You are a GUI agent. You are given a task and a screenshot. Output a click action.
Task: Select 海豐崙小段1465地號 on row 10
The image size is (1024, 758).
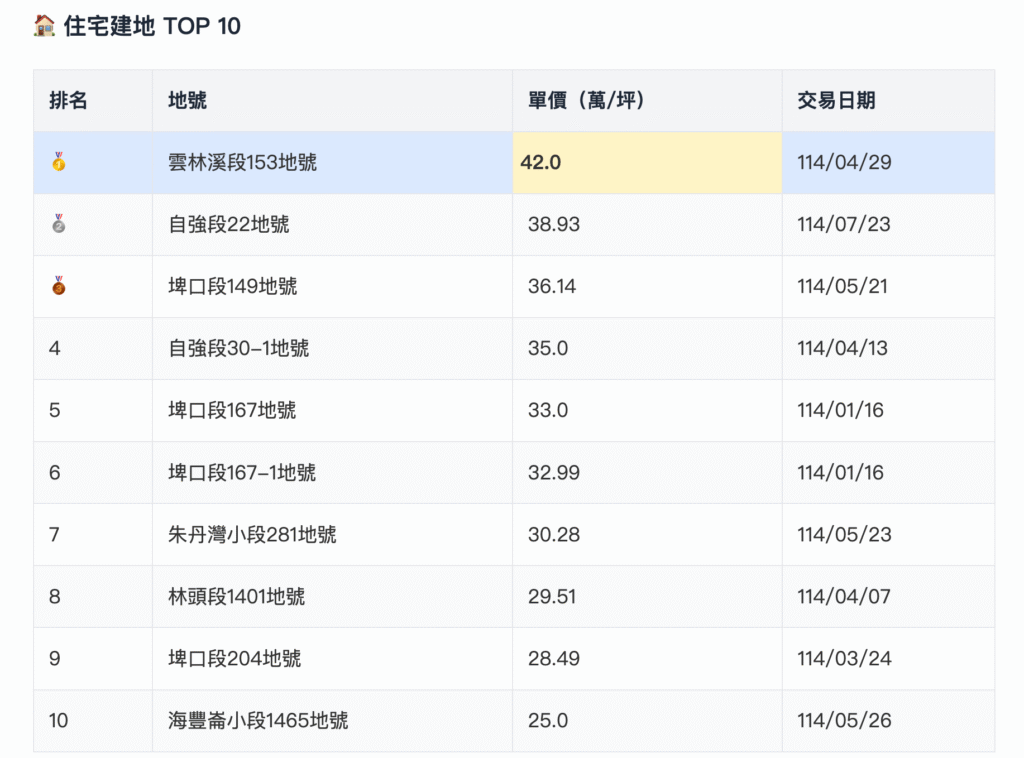tap(258, 720)
